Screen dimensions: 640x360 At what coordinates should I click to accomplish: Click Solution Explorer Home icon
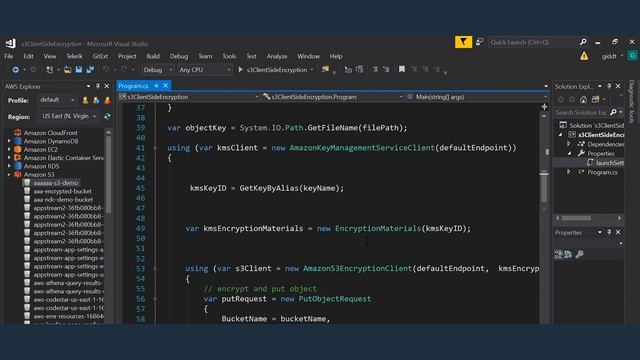(x=584, y=100)
